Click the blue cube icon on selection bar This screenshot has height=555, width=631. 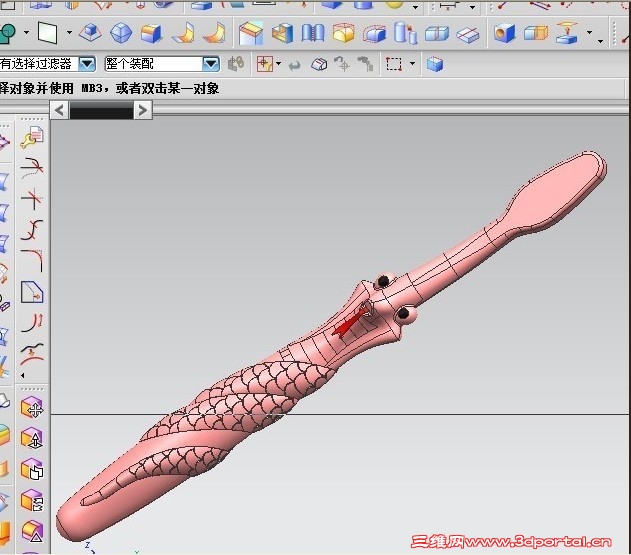tap(435, 64)
